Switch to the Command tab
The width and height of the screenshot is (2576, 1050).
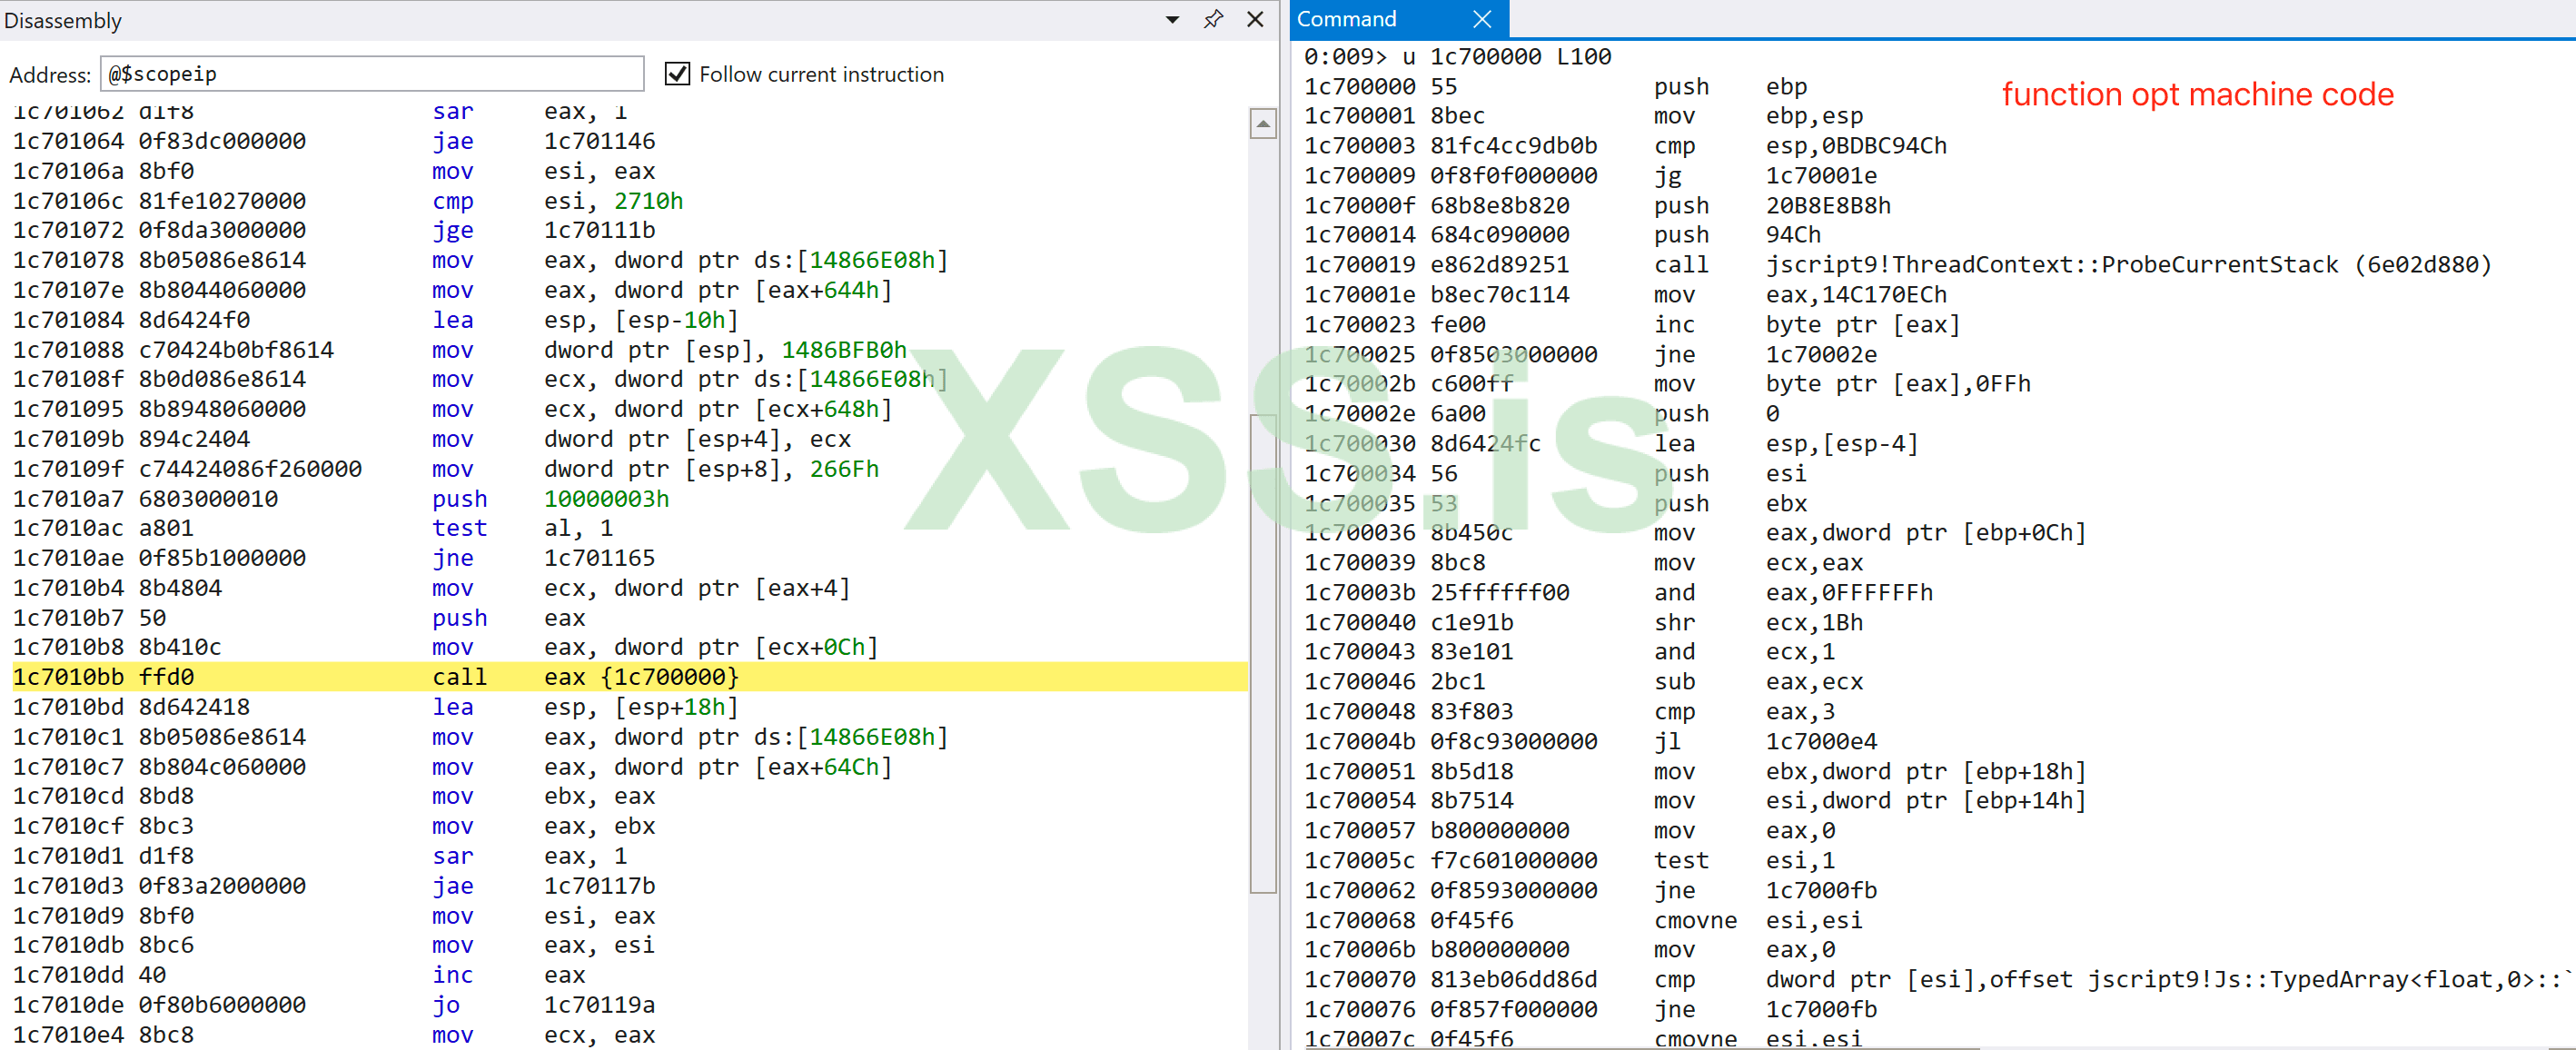tap(1346, 19)
